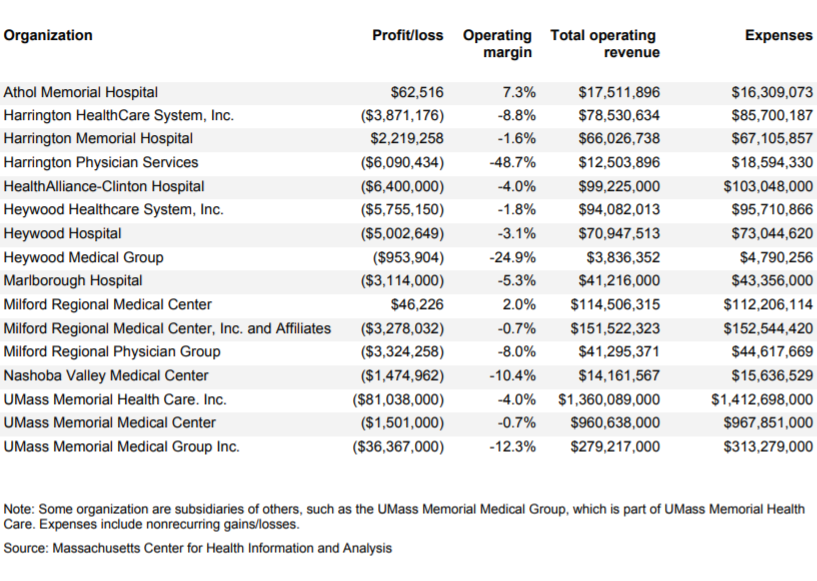
Task: Click the Operating margin column header
Action: point(498,44)
